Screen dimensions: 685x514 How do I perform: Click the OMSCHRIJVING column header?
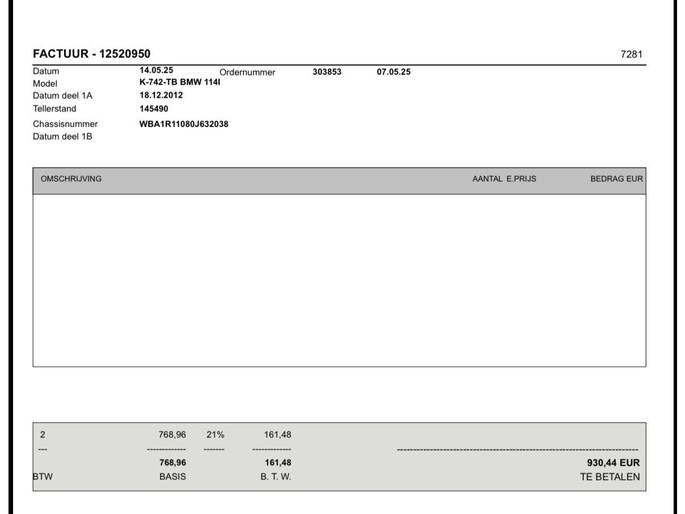point(70,179)
